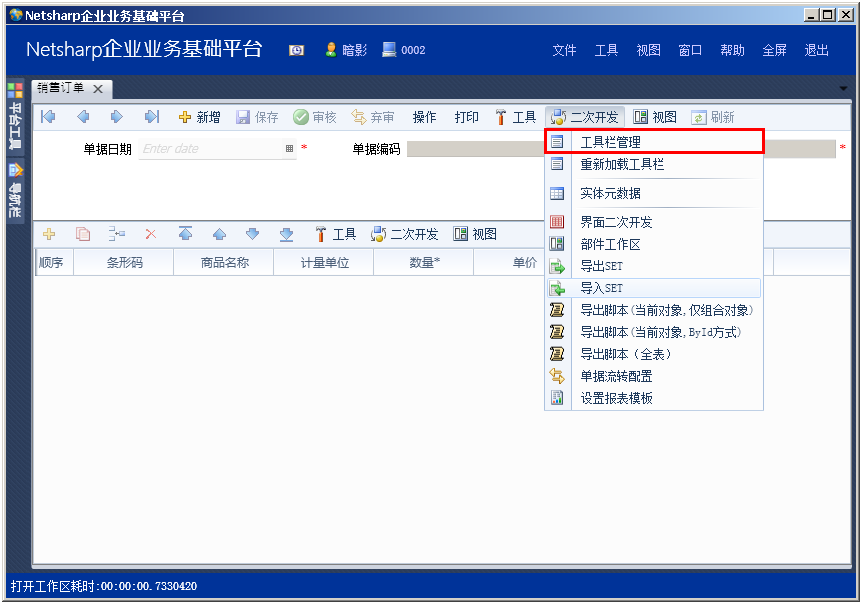This screenshot has height=604, width=862.
Task: Collapse the main toolbar 二次开发 menu
Action: (585, 117)
